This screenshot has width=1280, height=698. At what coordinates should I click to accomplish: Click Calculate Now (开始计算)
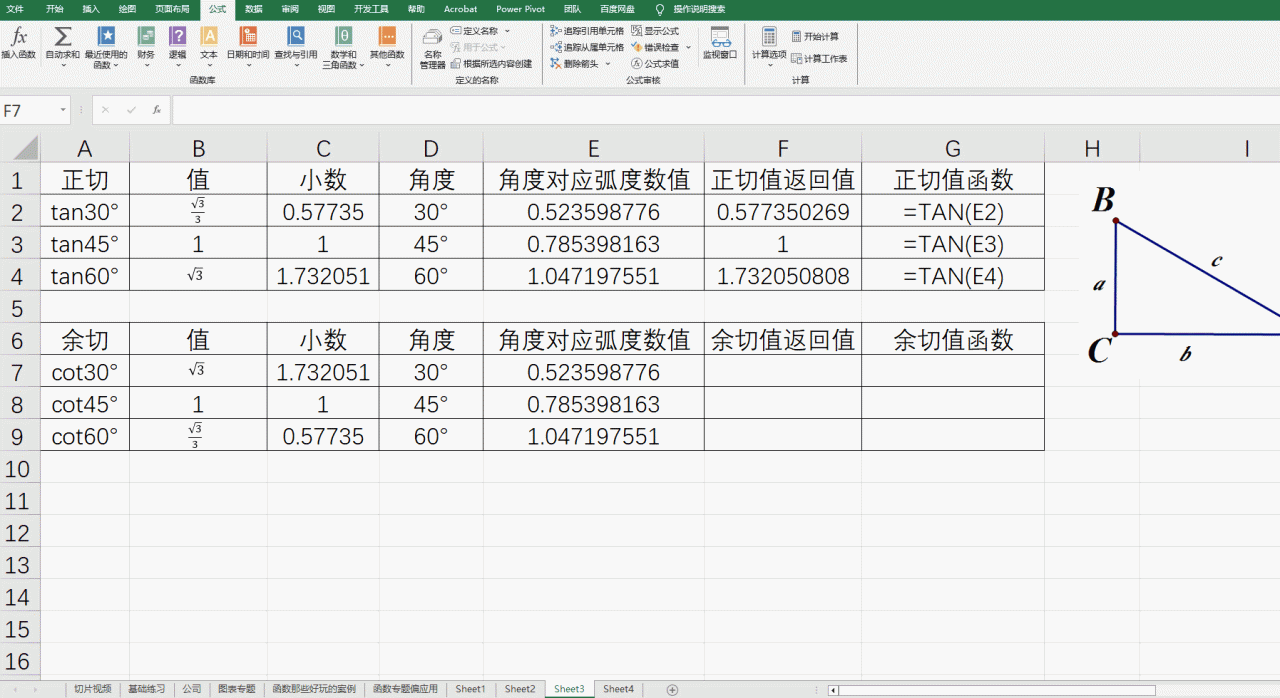point(815,36)
